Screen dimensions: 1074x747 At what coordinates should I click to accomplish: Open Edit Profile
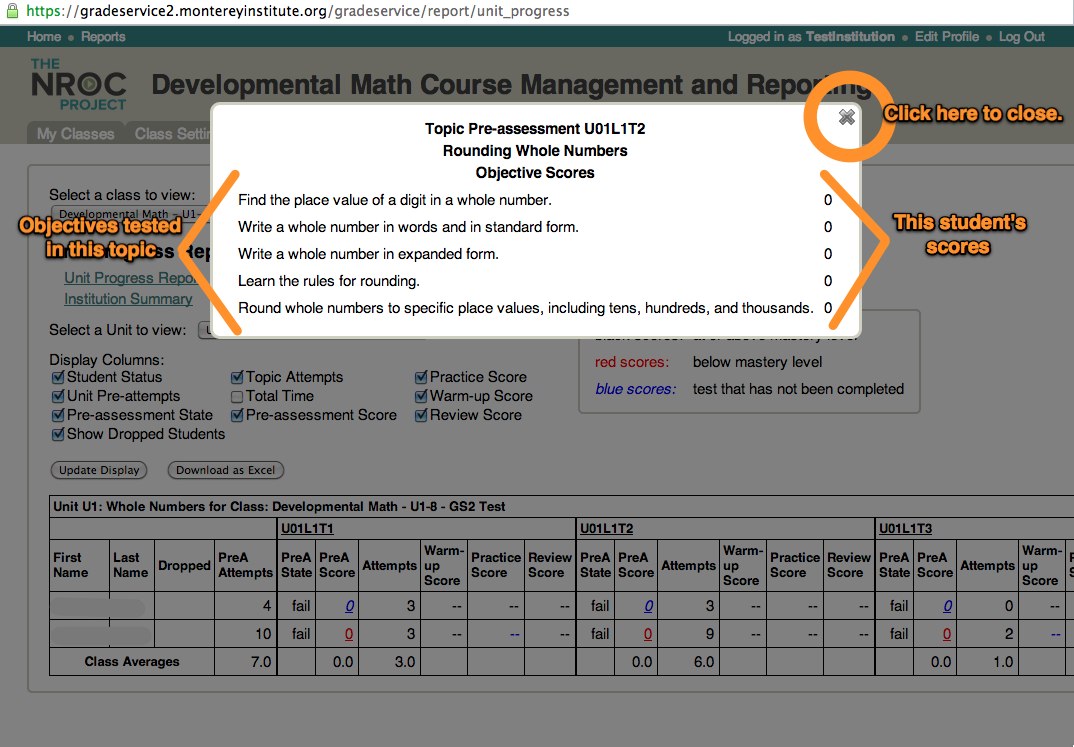pos(947,37)
